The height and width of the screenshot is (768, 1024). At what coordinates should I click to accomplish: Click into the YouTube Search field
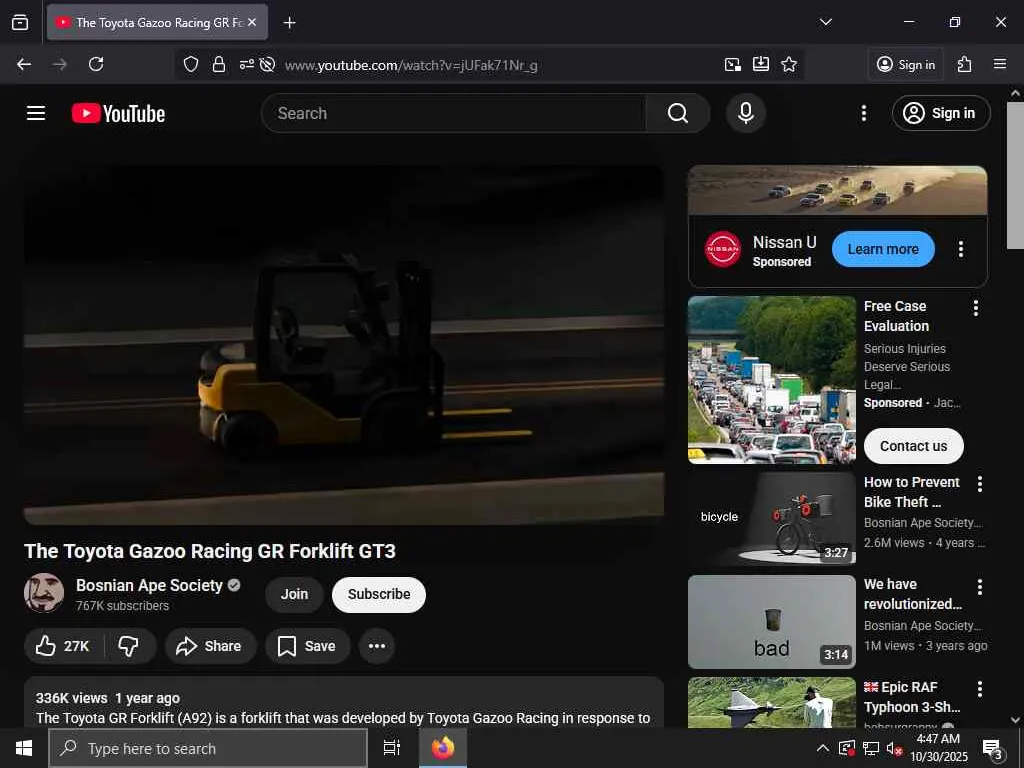[x=453, y=113]
